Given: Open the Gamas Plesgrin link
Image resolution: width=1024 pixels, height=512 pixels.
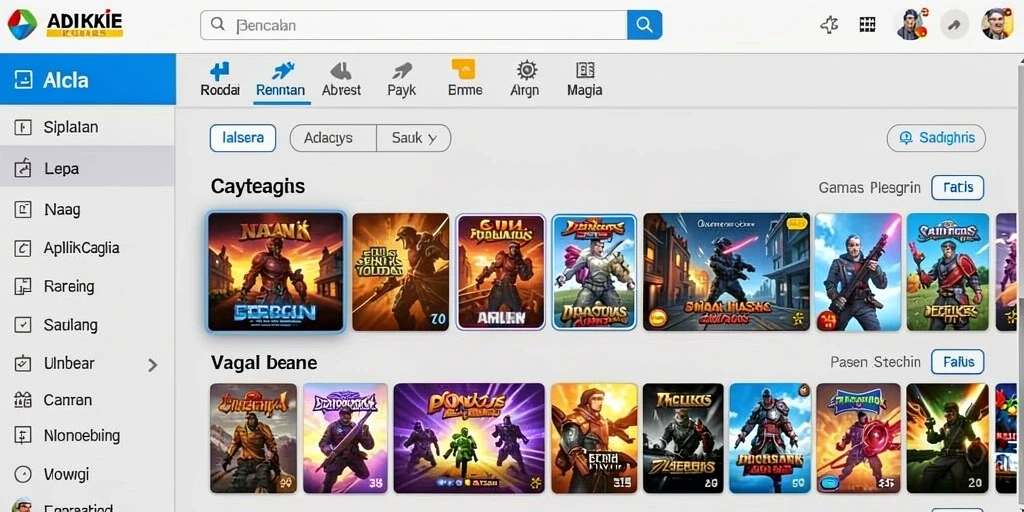Looking at the screenshot, I should point(869,188).
